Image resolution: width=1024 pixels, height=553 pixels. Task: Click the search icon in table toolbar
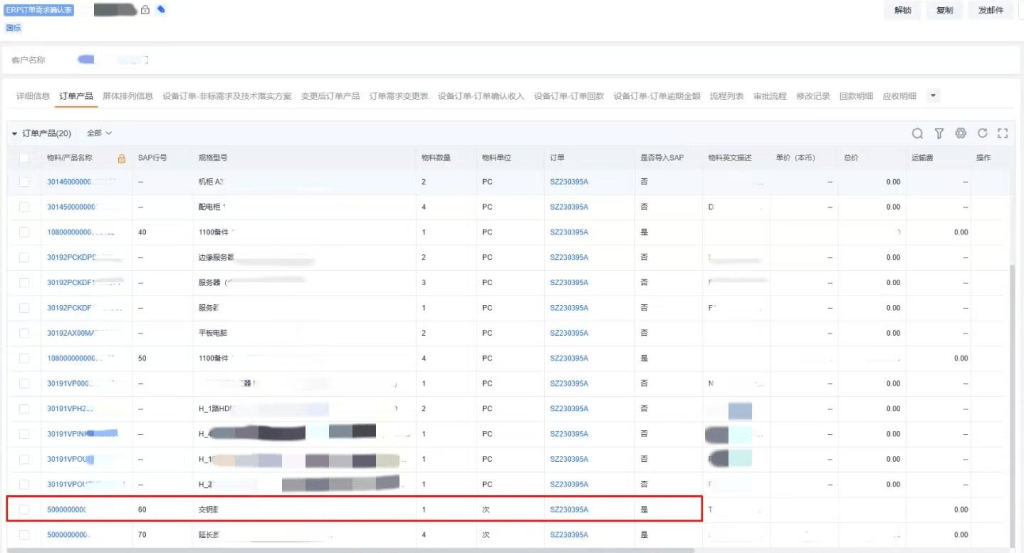(x=917, y=133)
